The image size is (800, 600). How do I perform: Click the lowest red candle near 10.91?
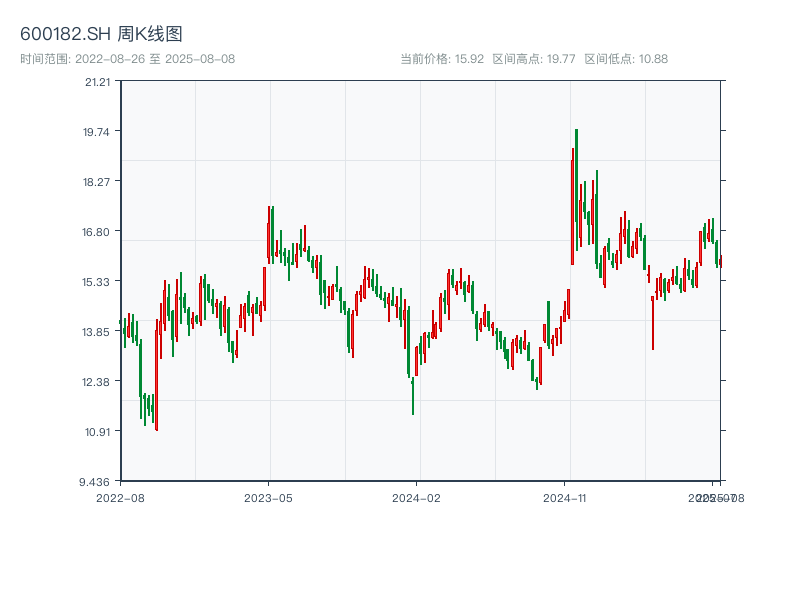[x=157, y=375]
